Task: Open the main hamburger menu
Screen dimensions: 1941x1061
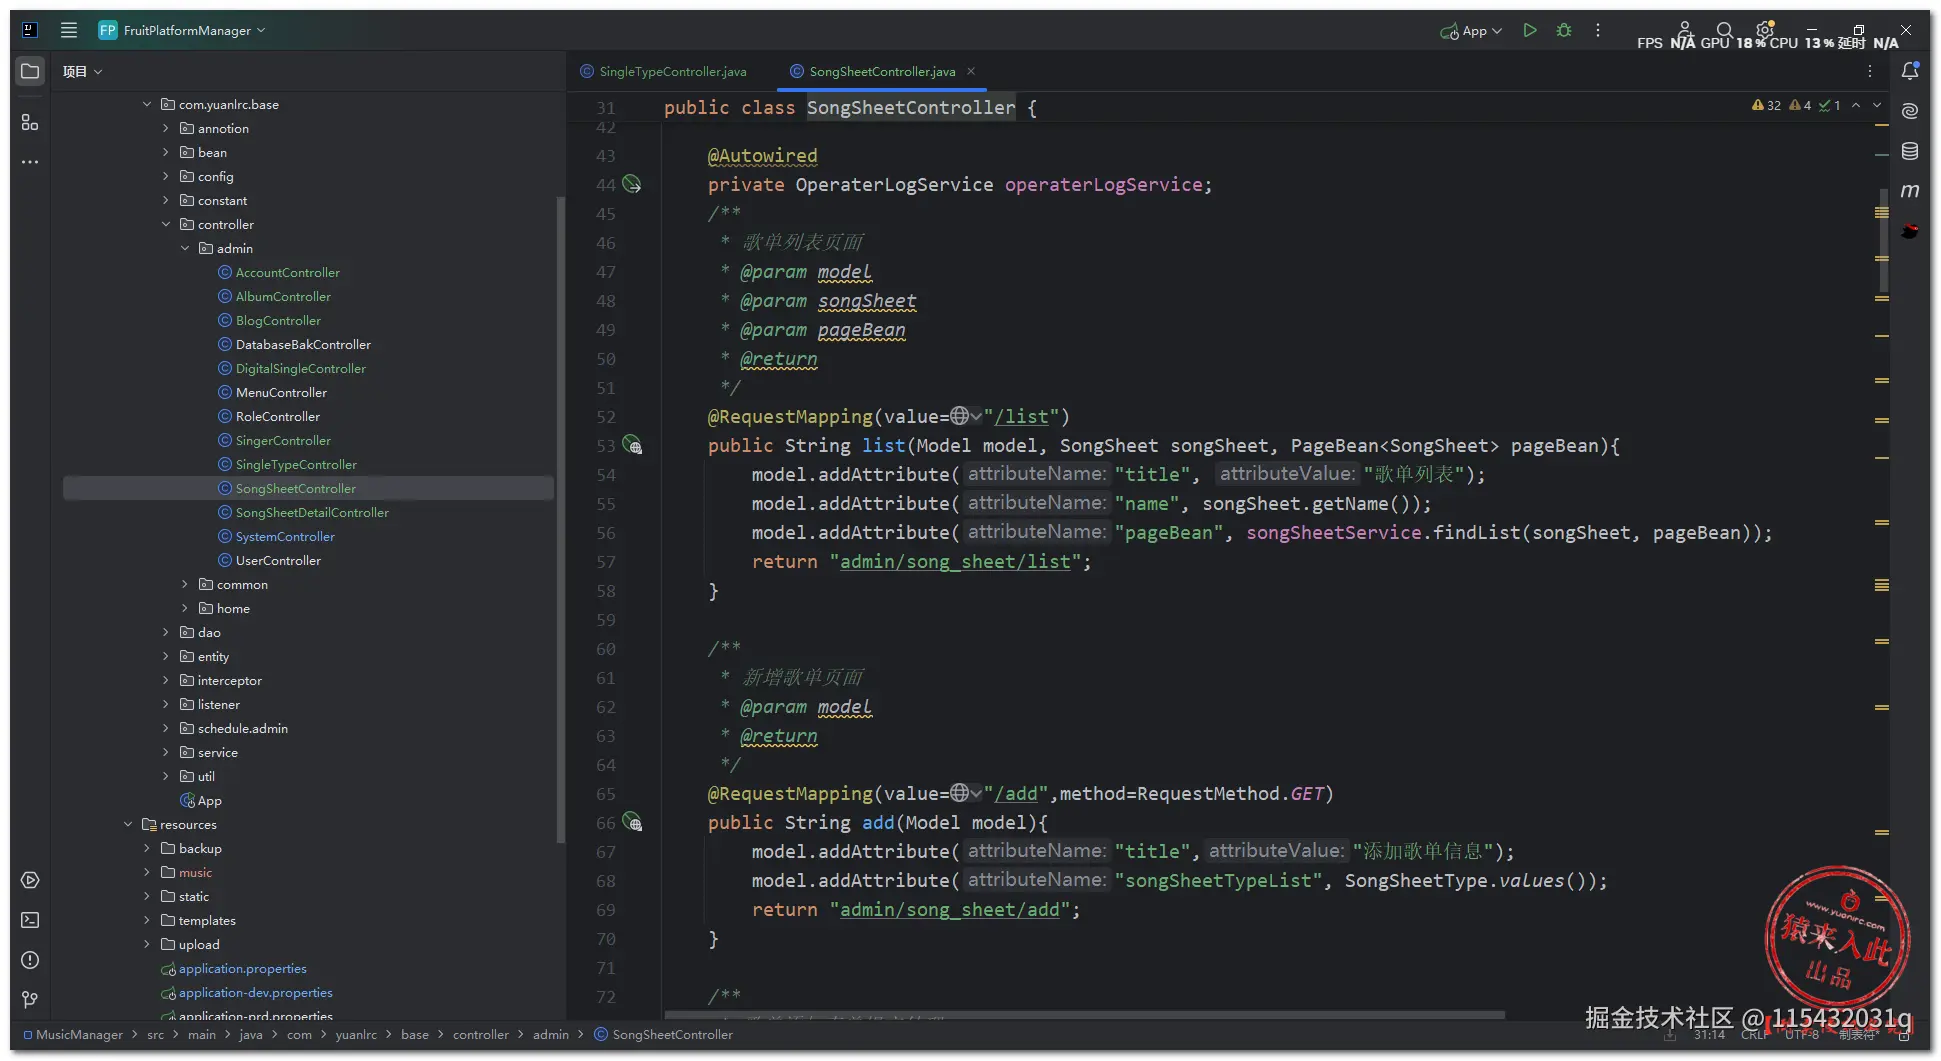Action: coord(69,30)
